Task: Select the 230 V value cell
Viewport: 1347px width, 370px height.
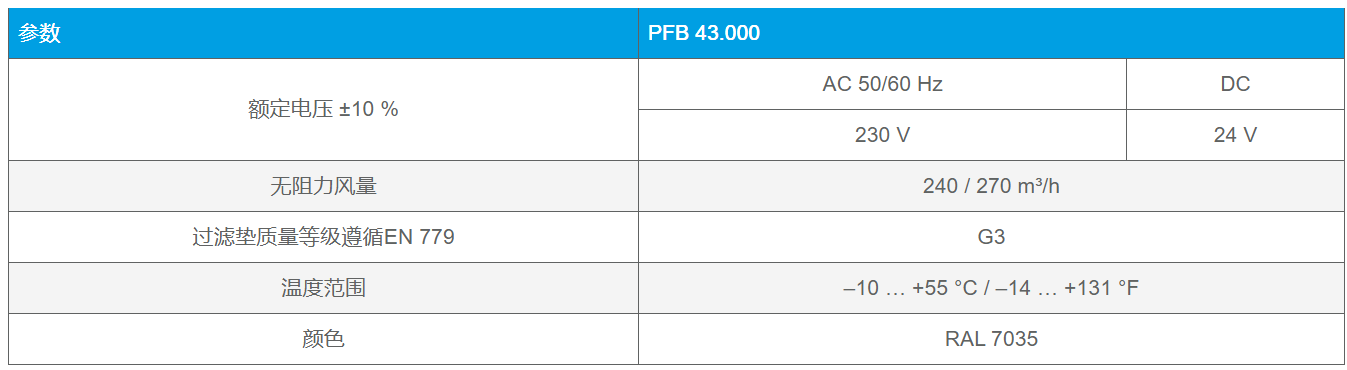Action: 882,135
